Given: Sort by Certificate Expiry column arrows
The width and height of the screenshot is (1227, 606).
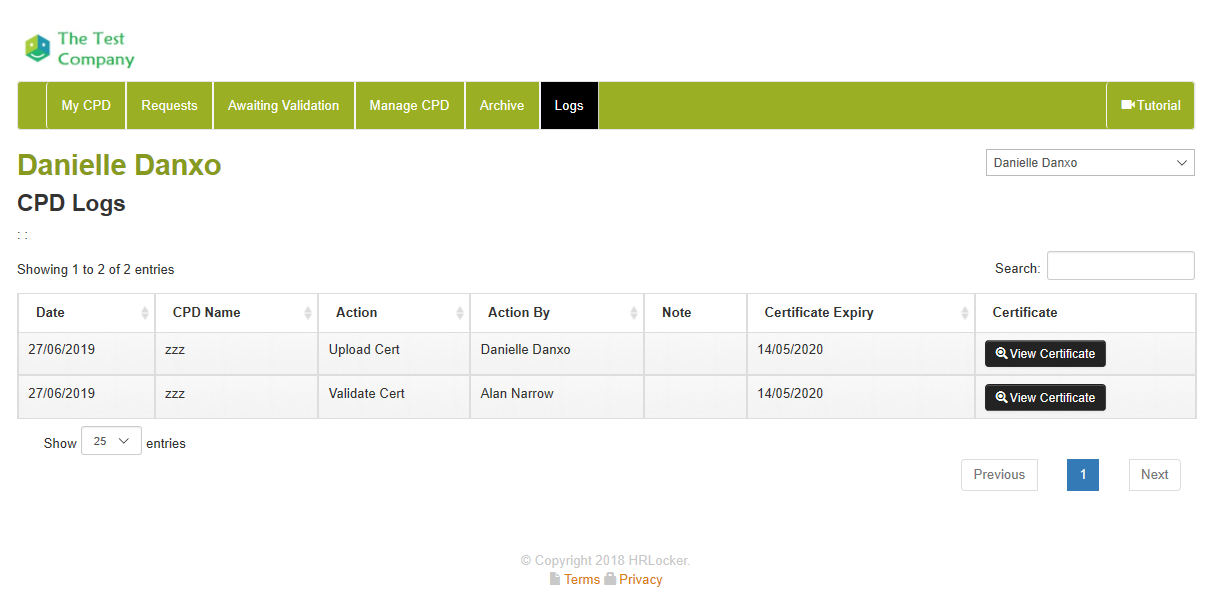Looking at the screenshot, I should pyautogui.click(x=964, y=313).
